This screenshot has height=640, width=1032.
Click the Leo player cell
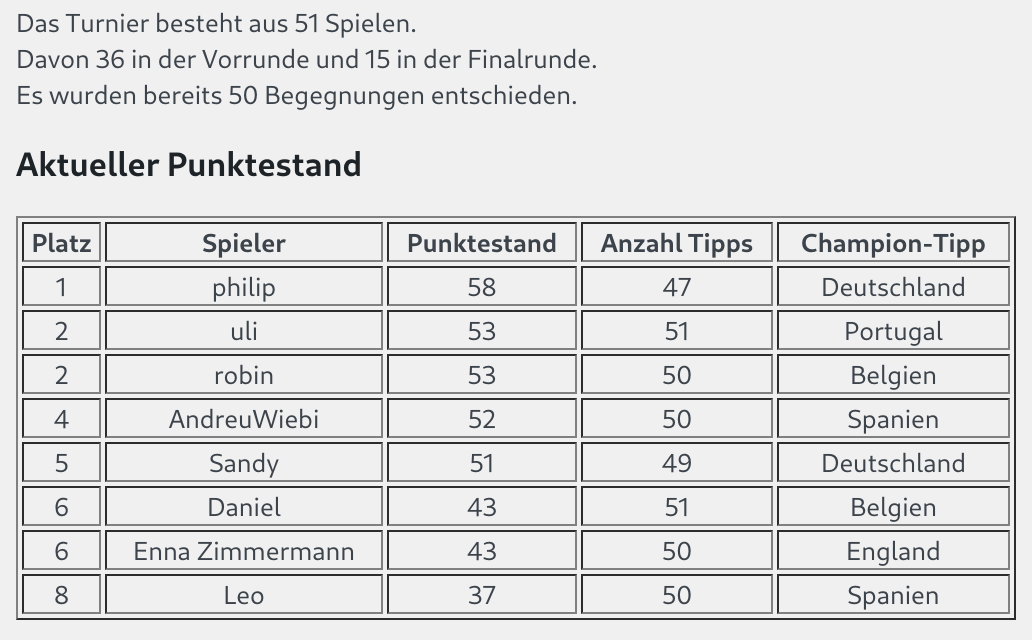pyautogui.click(x=244, y=595)
